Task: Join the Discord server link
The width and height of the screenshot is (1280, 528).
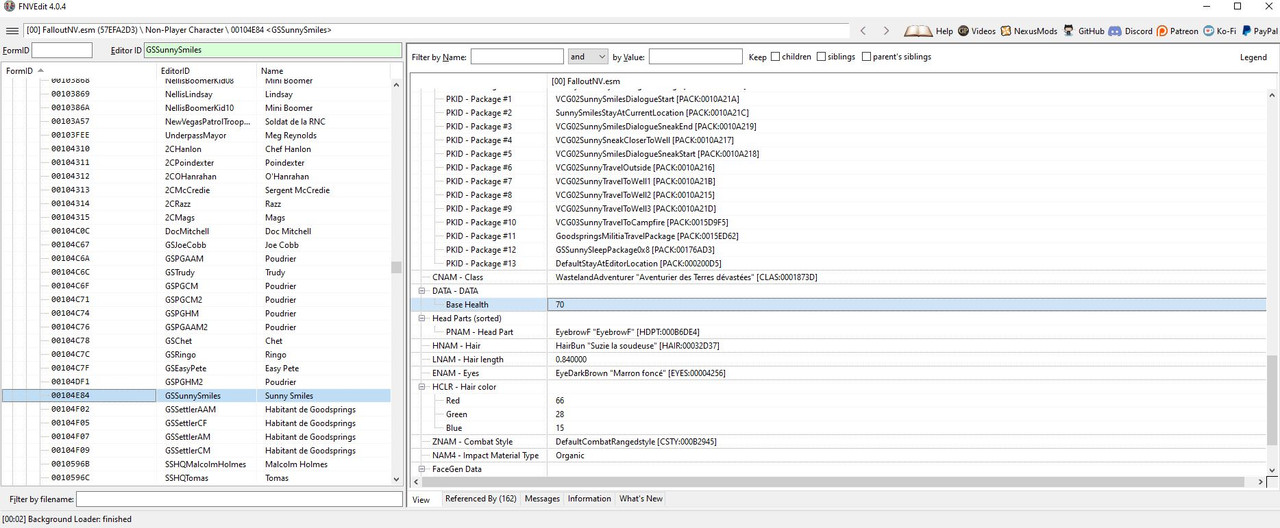Action: (1130, 31)
